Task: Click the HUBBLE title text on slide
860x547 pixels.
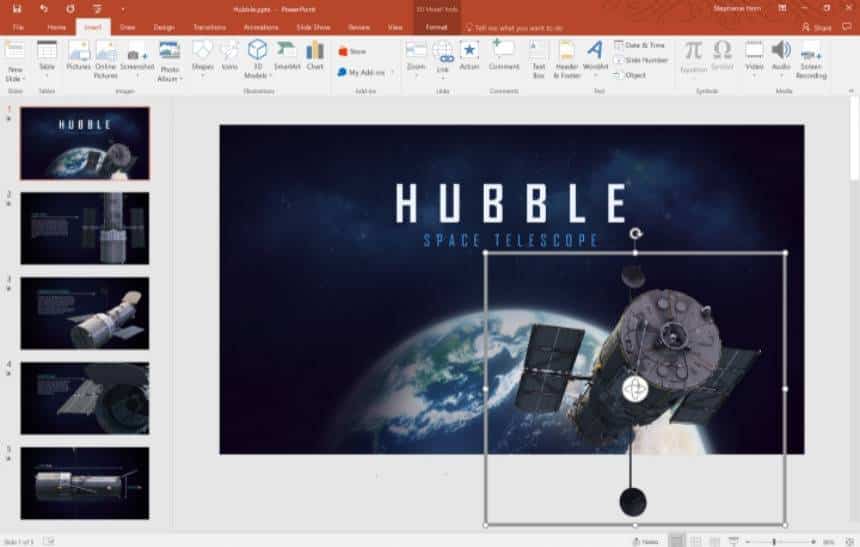Action: [x=512, y=204]
